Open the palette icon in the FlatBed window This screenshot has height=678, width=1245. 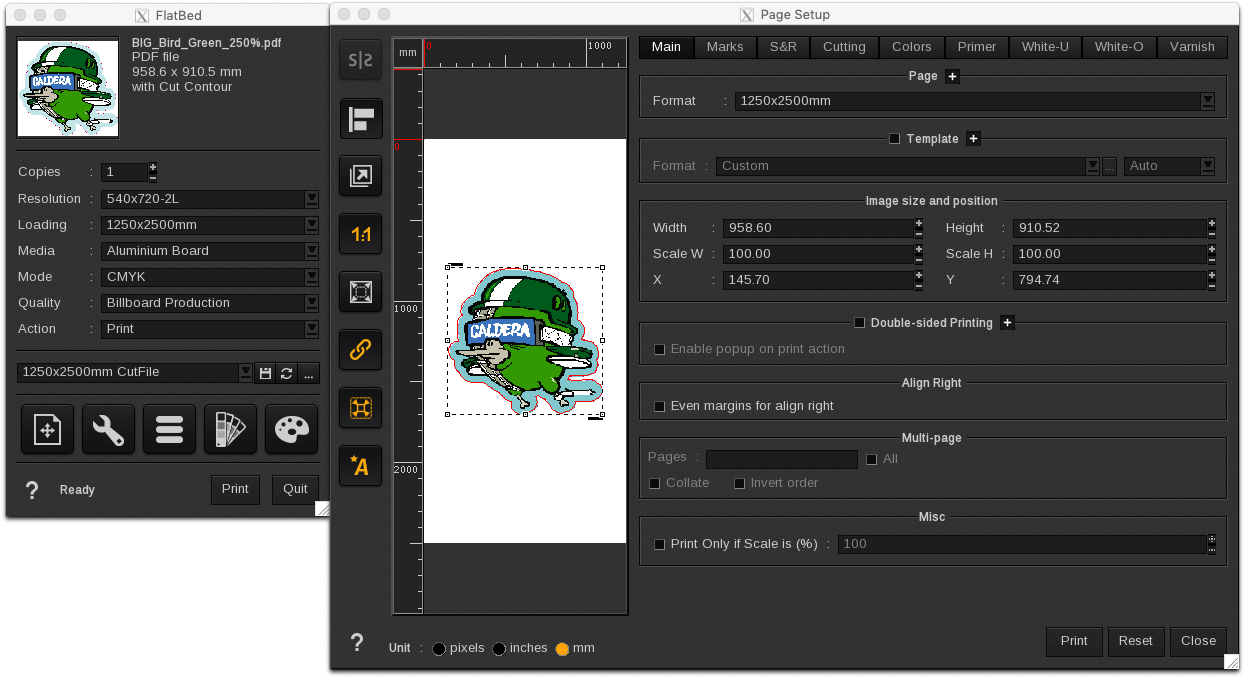click(291, 429)
